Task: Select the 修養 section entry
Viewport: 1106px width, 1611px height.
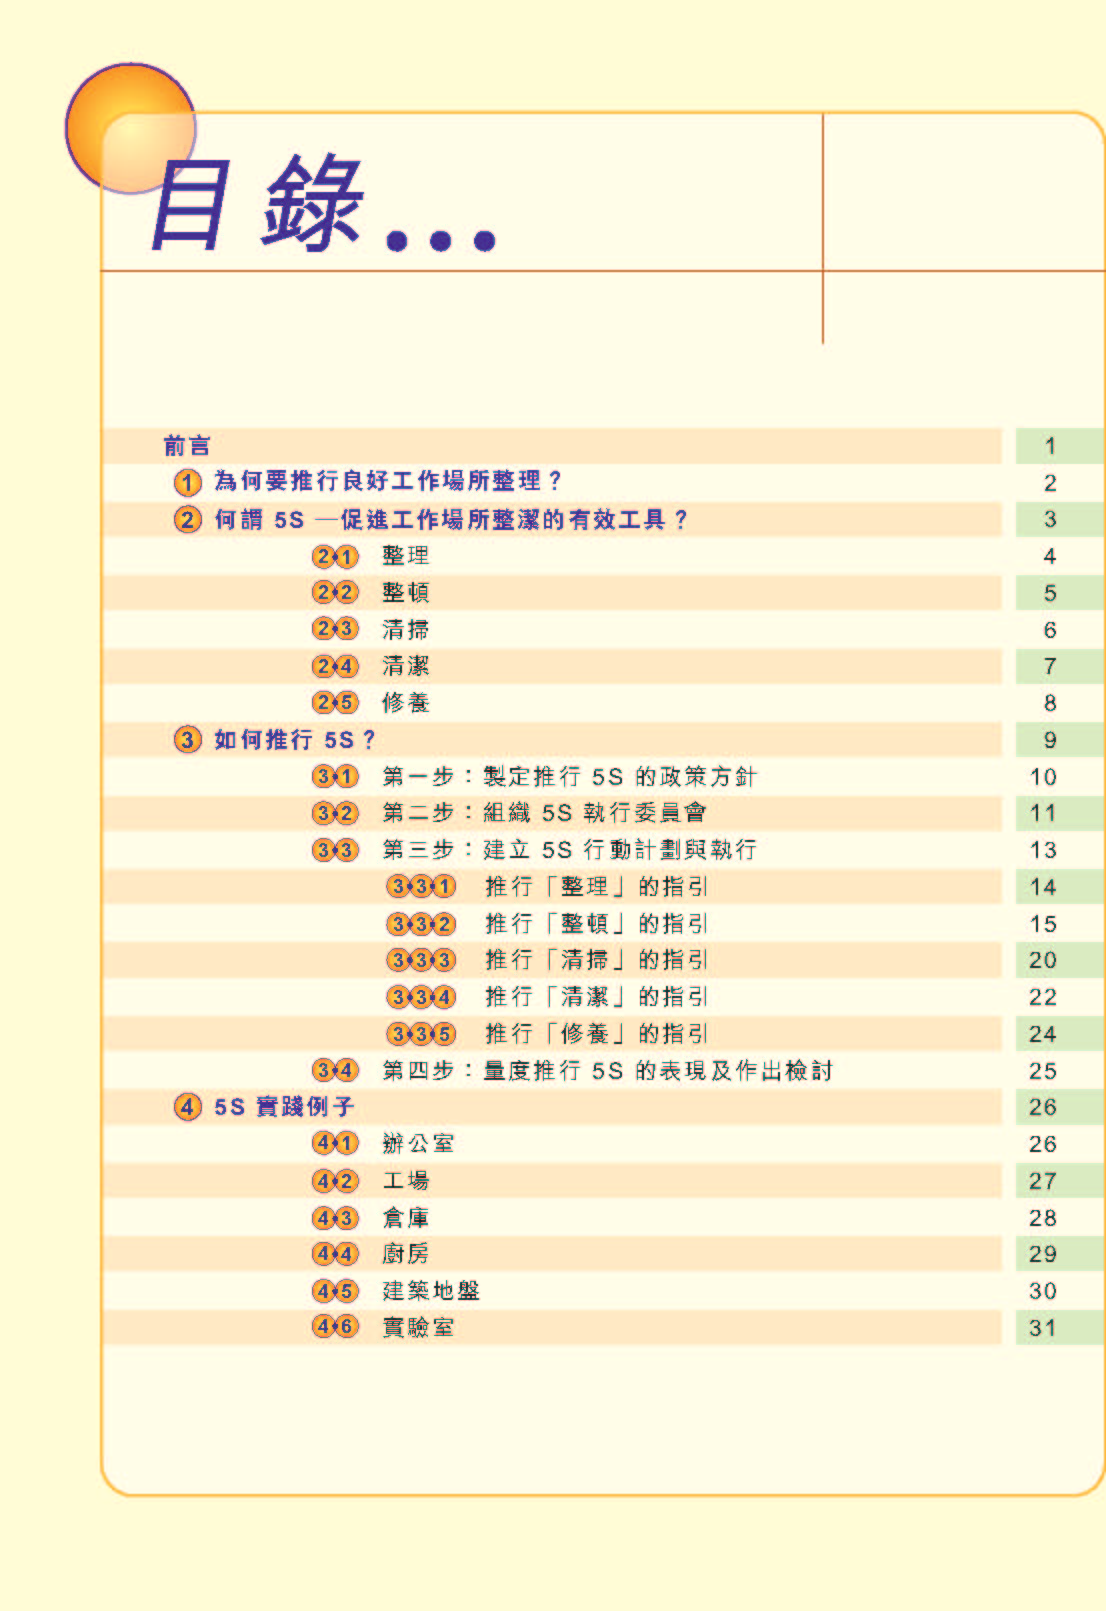Action: tap(406, 703)
